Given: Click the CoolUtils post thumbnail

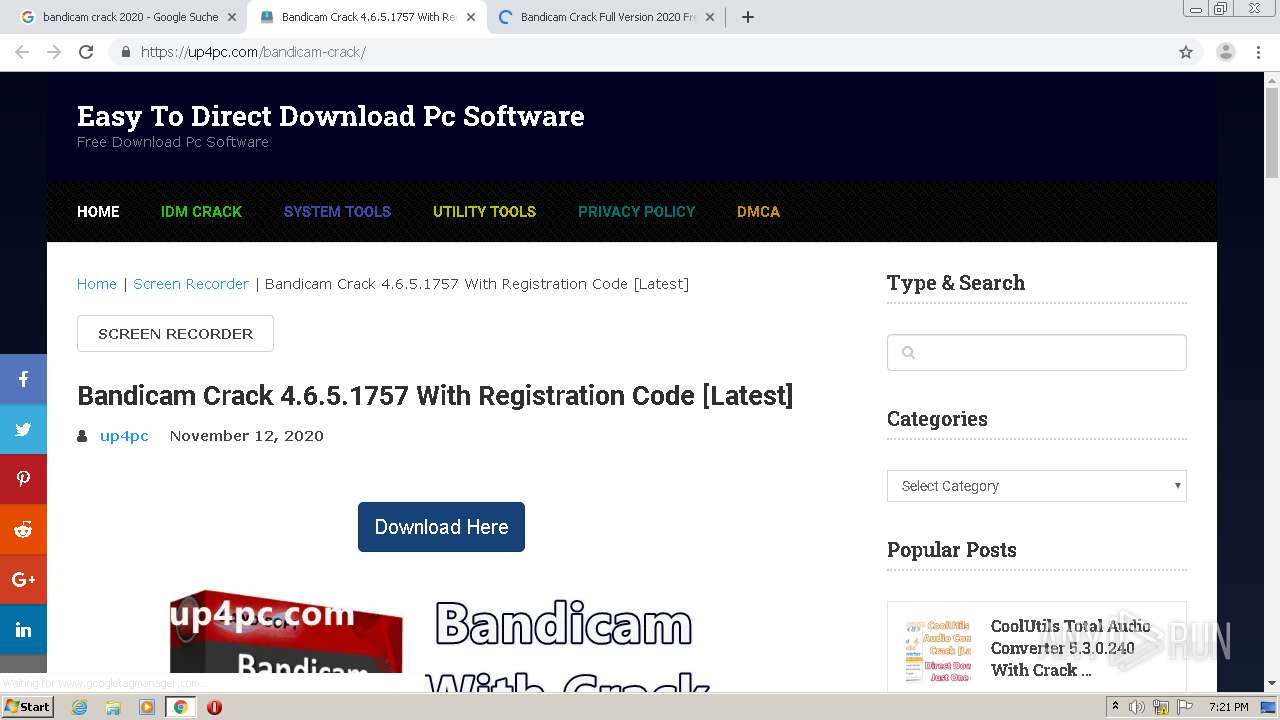Looking at the screenshot, I should click(937, 650).
